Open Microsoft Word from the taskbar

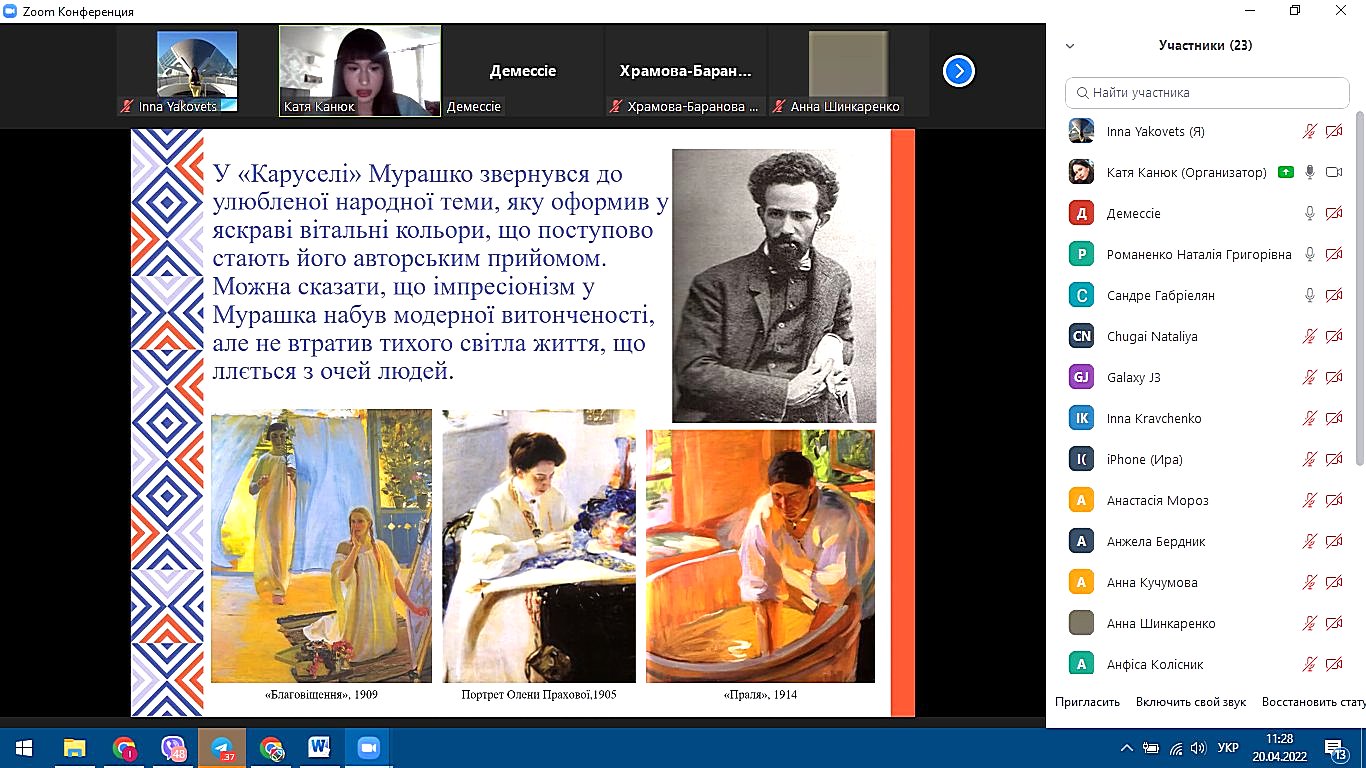[319, 747]
